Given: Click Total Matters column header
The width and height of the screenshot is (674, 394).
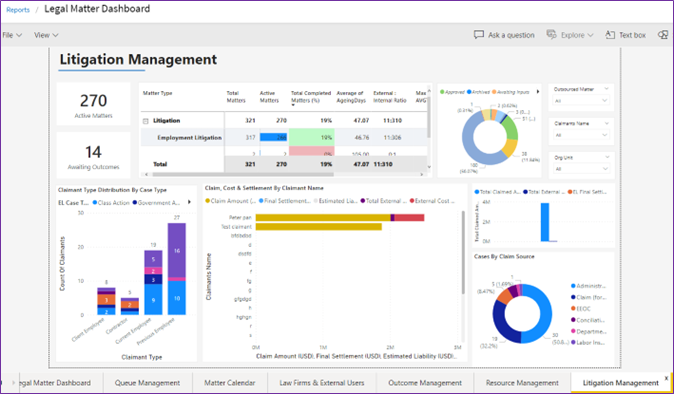Looking at the screenshot, I should tap(236, 97).
